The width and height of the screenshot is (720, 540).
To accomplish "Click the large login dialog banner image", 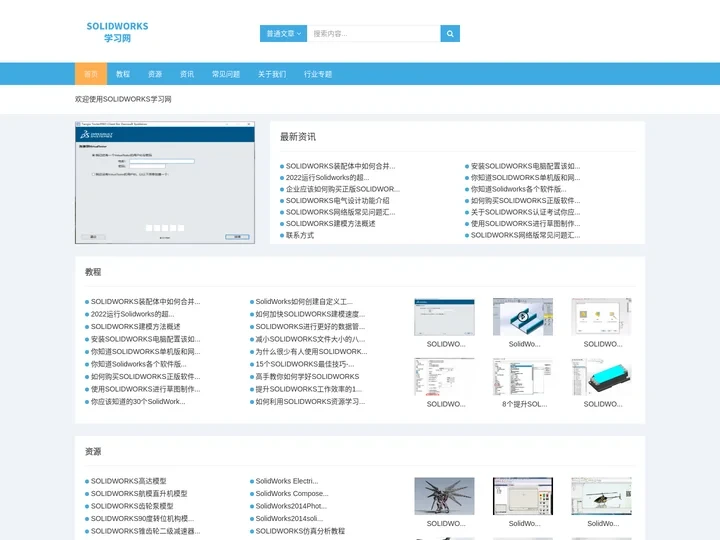I will coord(165,182).
